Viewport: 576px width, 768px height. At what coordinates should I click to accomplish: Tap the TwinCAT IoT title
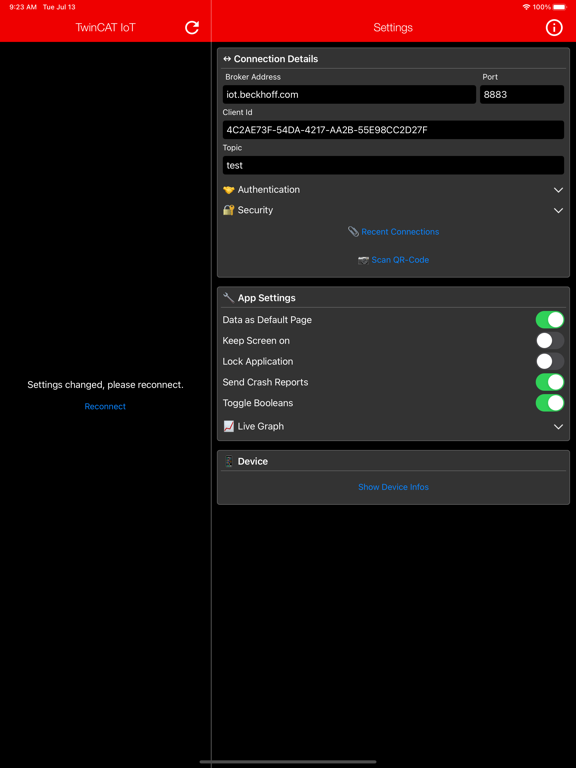tap(105, 27)
